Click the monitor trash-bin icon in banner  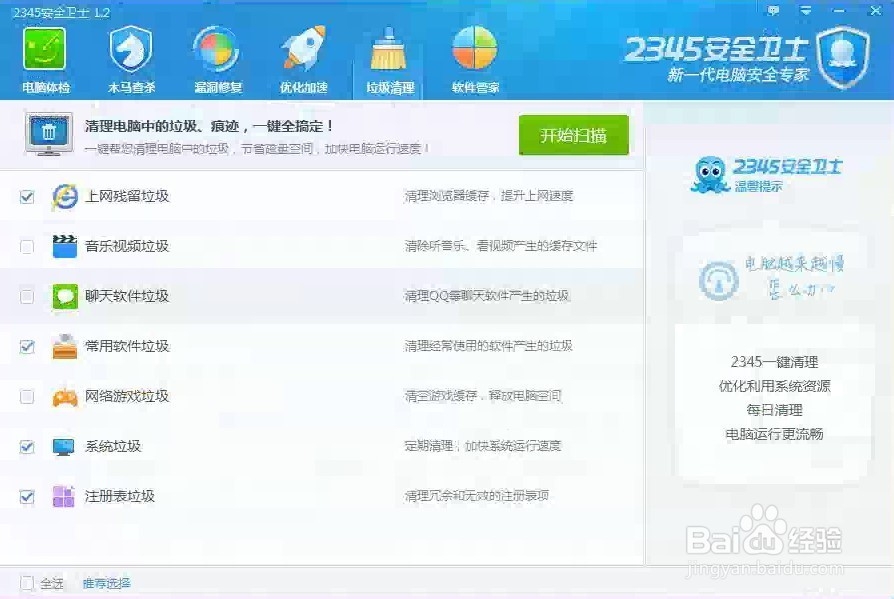click(49, 134)
